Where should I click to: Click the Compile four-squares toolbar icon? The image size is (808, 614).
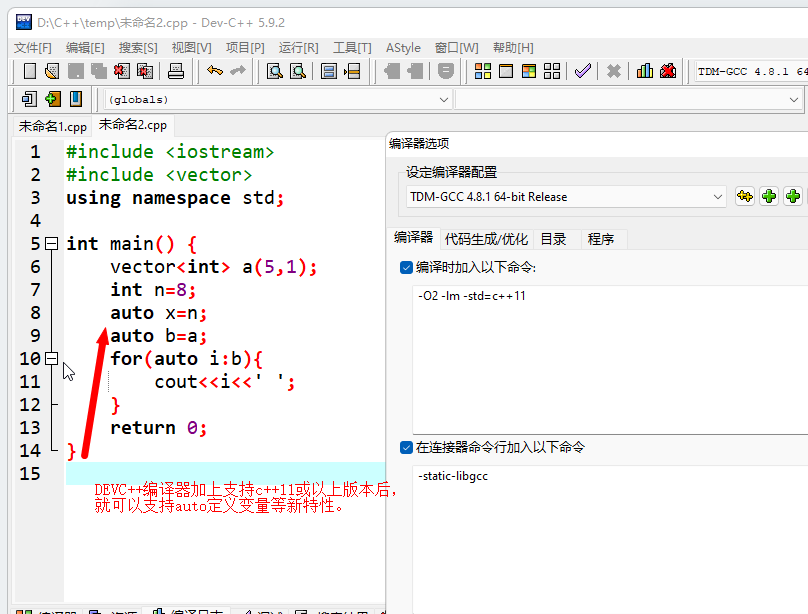point(483,71)
